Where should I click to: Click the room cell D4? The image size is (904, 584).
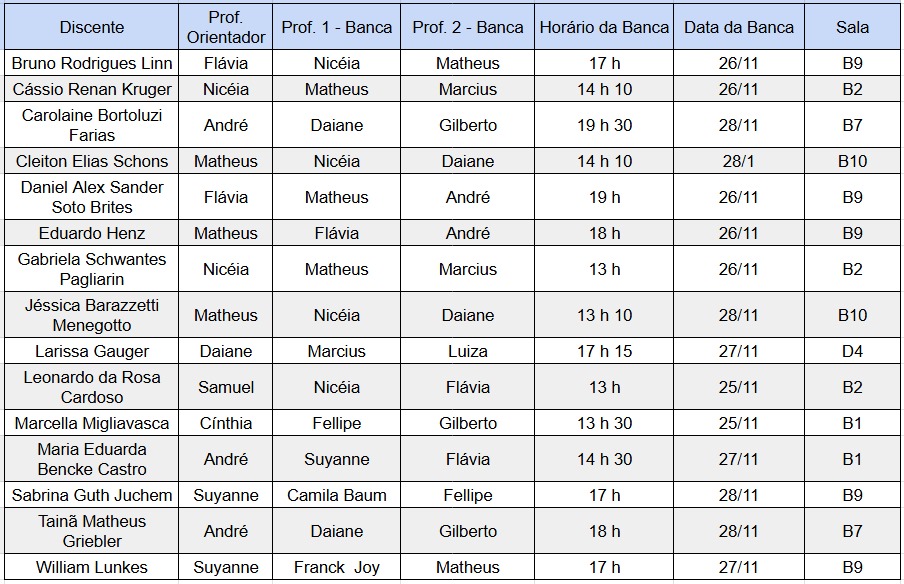tap(852, 351)
